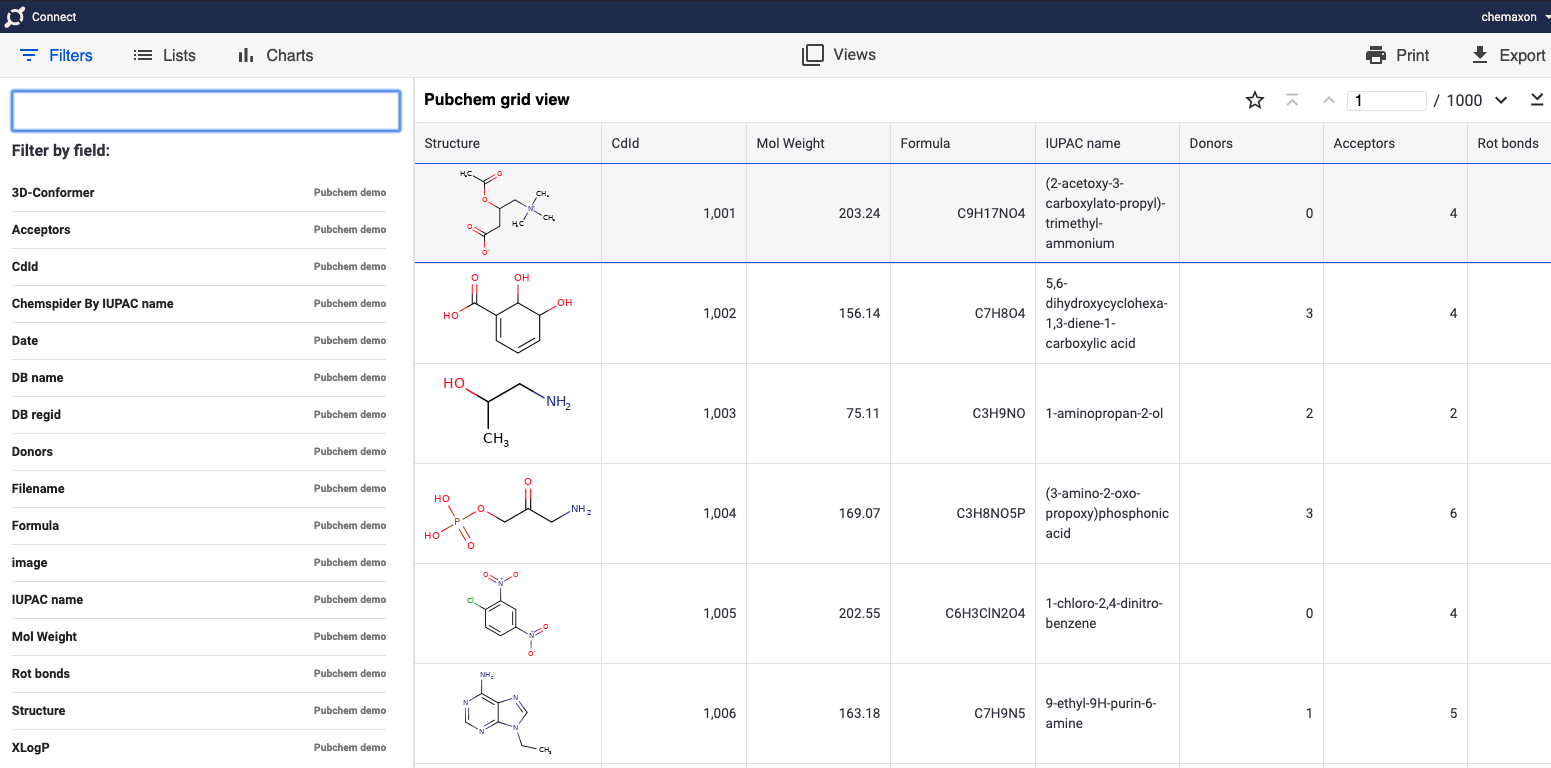The width and height of the screenshot is (1551, 768).
Task: Select the Acceptors filter field
Action: pos(199,230)
